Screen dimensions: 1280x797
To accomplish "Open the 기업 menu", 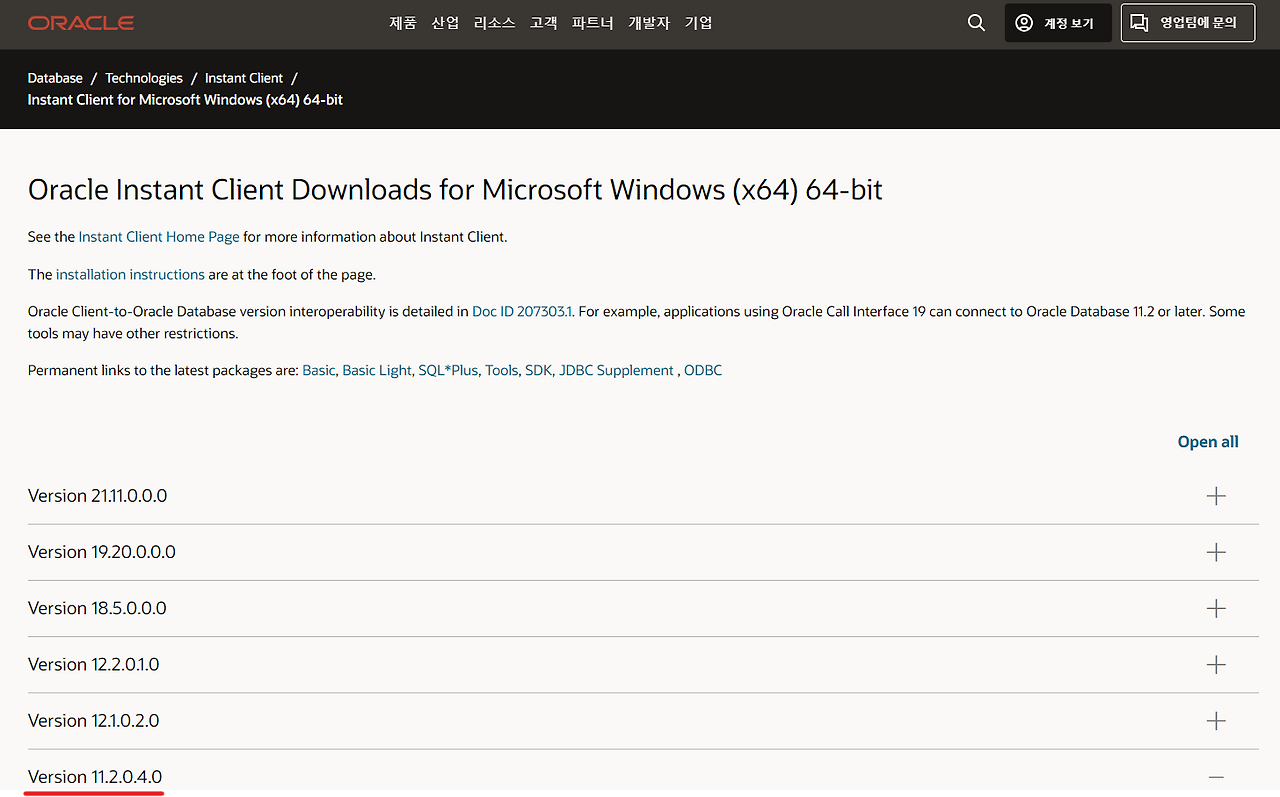I will coord(698,23).
